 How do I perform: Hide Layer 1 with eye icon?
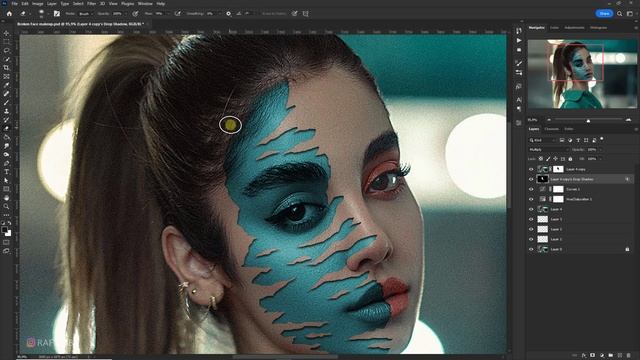531,239
